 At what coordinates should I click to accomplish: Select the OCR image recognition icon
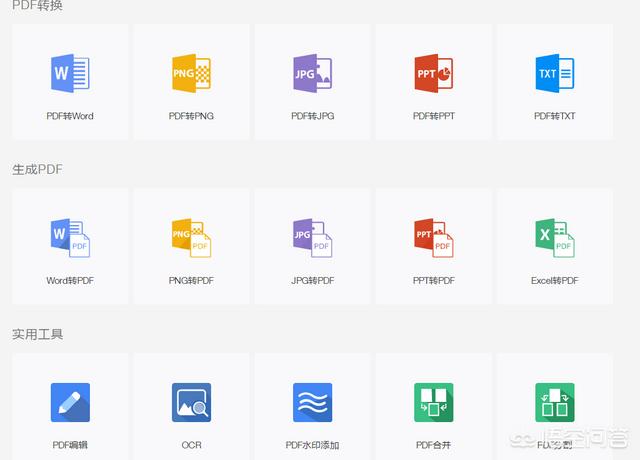click(x=191, y=402)
